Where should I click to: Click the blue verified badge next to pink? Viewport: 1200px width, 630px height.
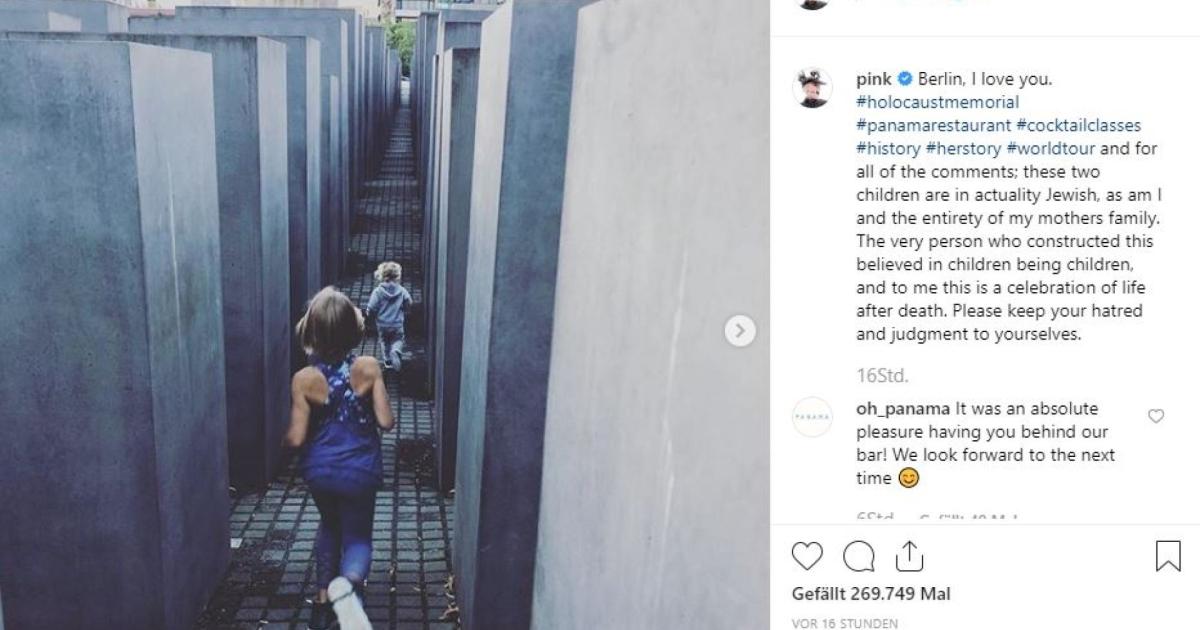point(904,79)
